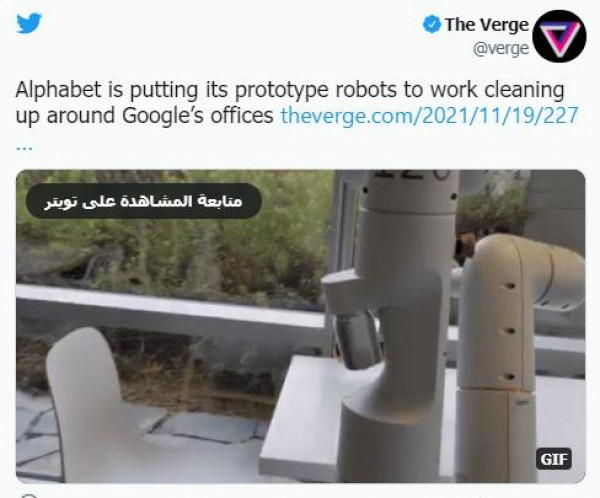Viewport: 600px width, 498px height.
Task: Play the robot arm GIF preview
Action: (300, 326)
